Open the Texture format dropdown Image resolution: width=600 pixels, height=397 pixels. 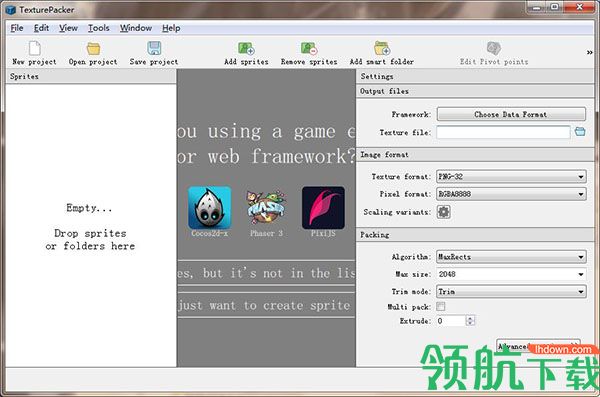[511, 176]
